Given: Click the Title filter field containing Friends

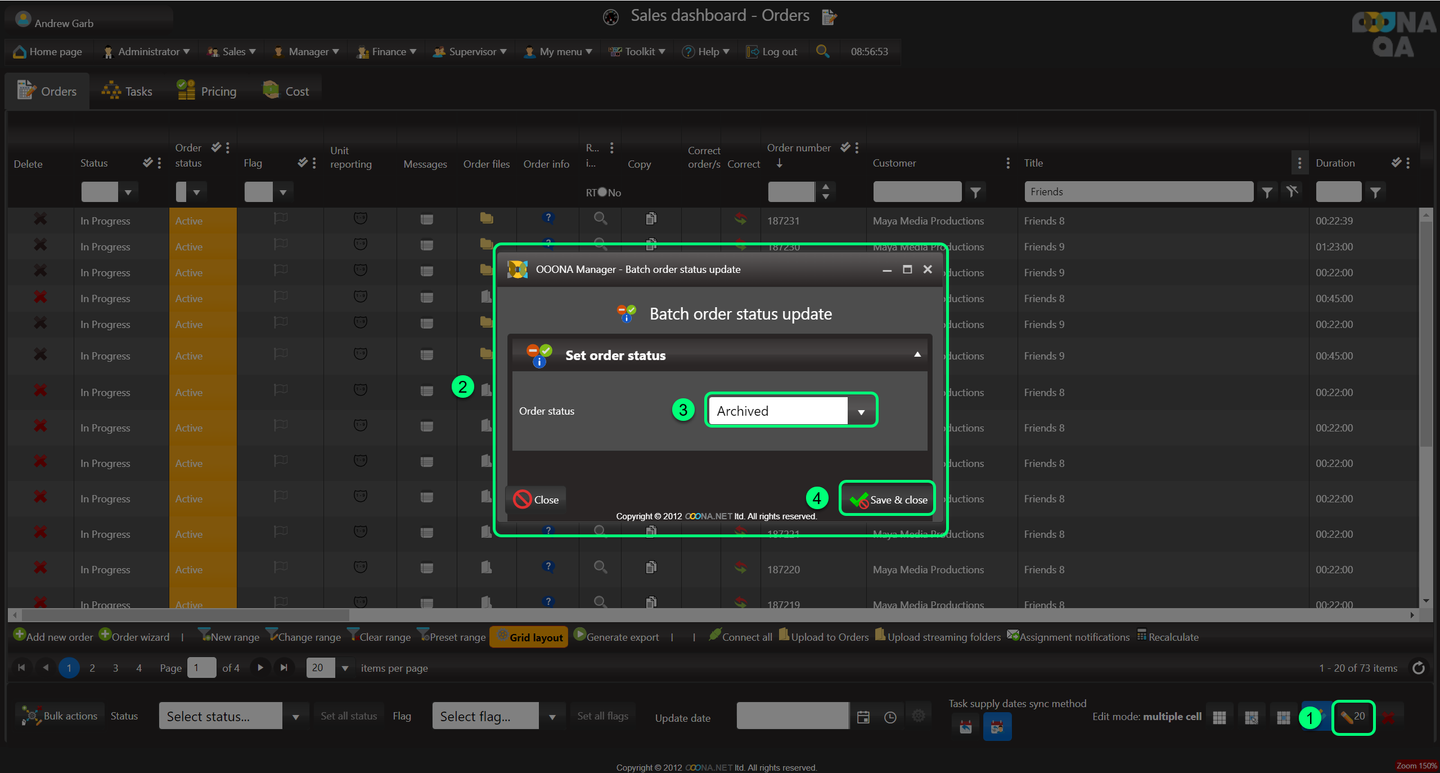Looking at the screenshot, I should click(1138, 192).
